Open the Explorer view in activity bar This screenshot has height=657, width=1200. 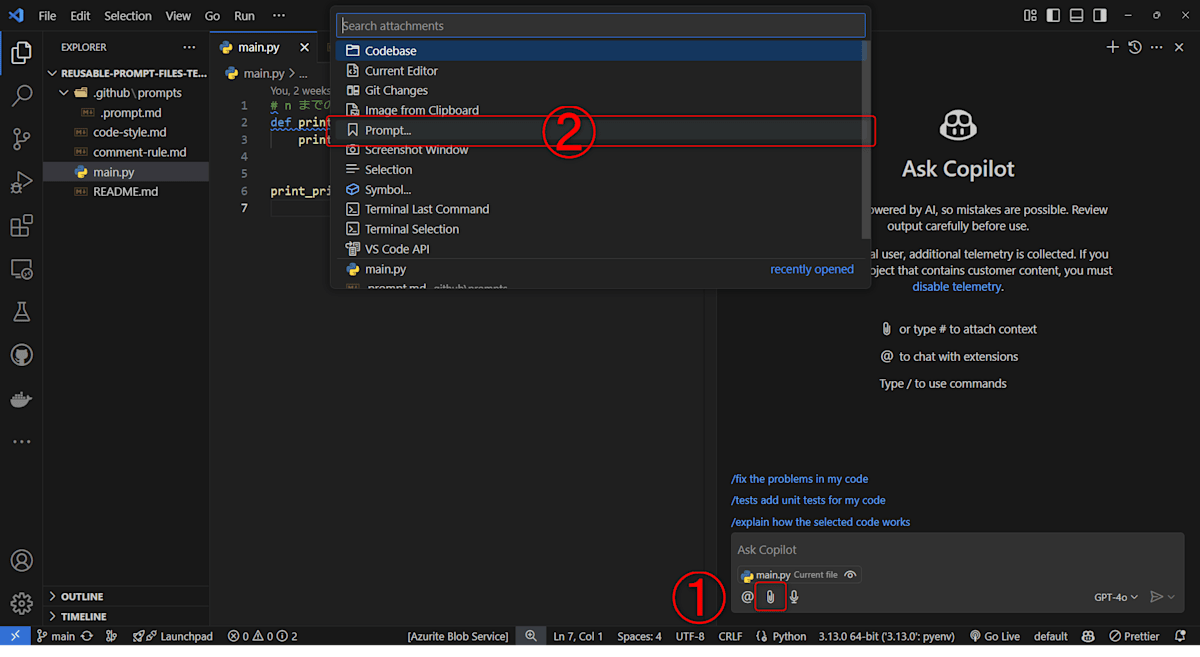pyautogui.click(x=21, y=53)
